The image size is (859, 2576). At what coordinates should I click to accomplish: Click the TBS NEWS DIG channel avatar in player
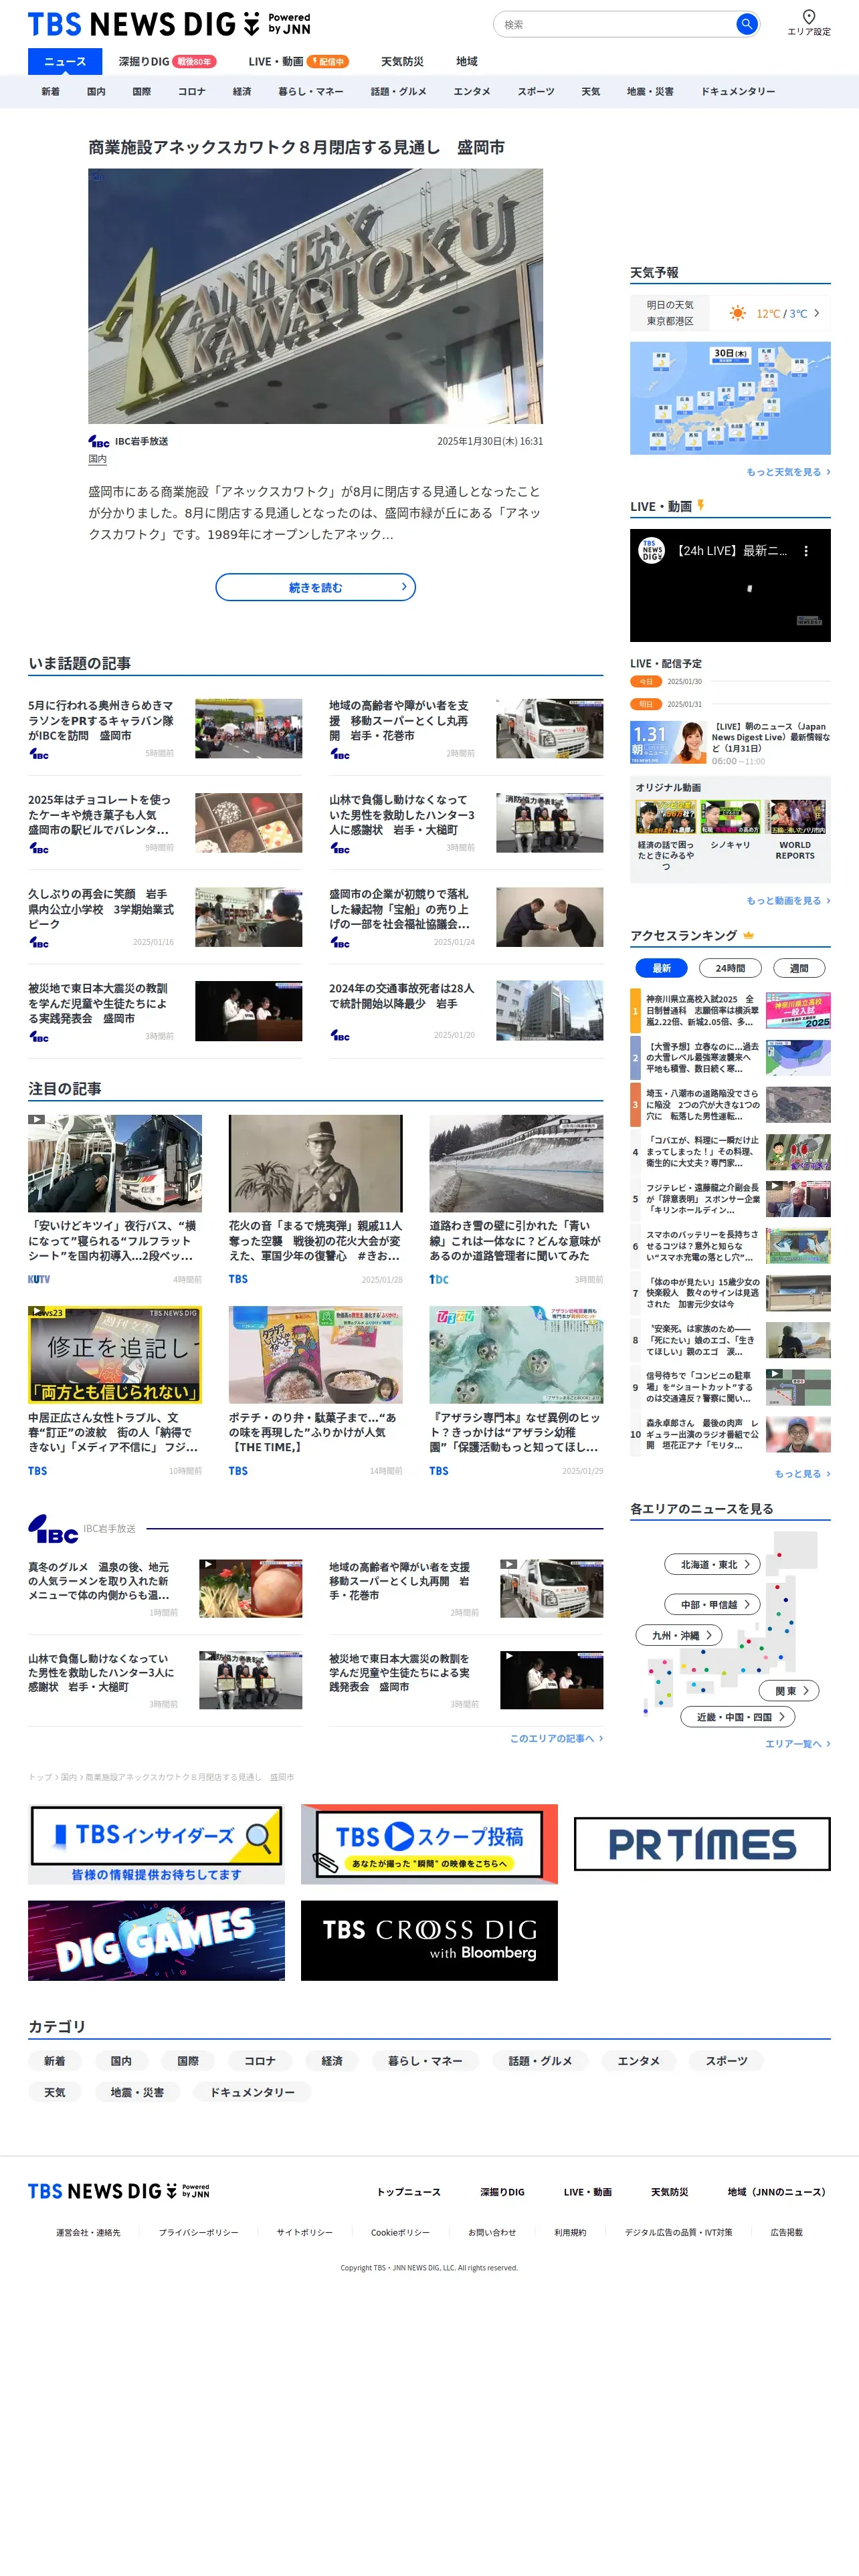[x=652, y=551]
